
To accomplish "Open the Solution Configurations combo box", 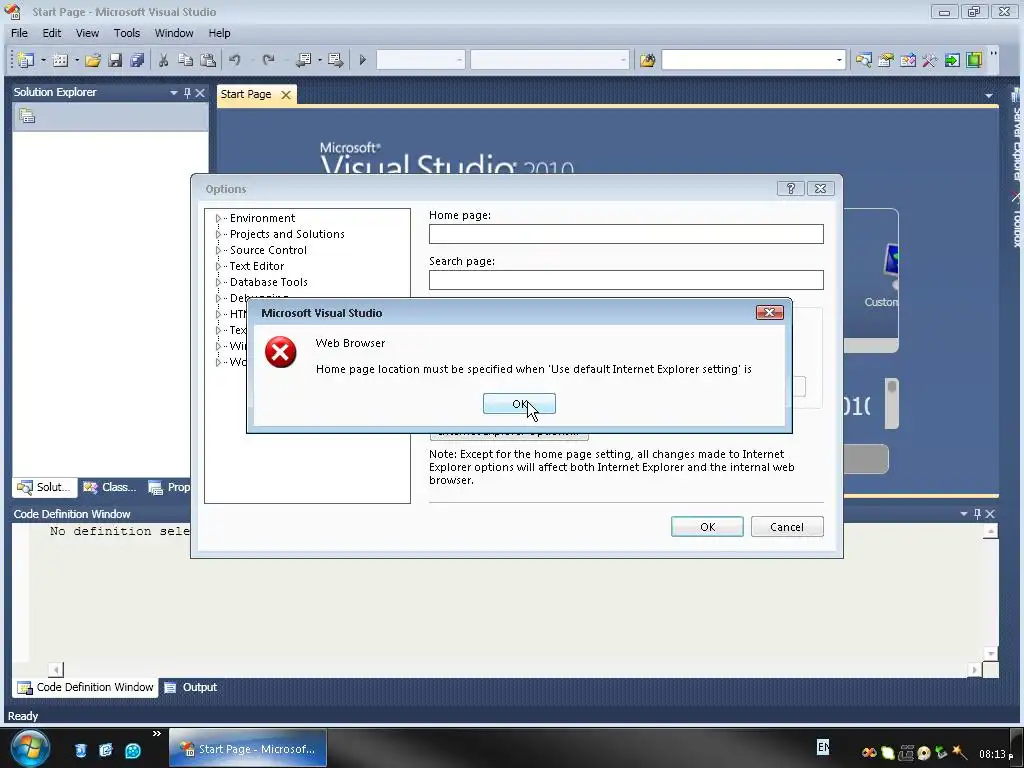I will 421,60.
